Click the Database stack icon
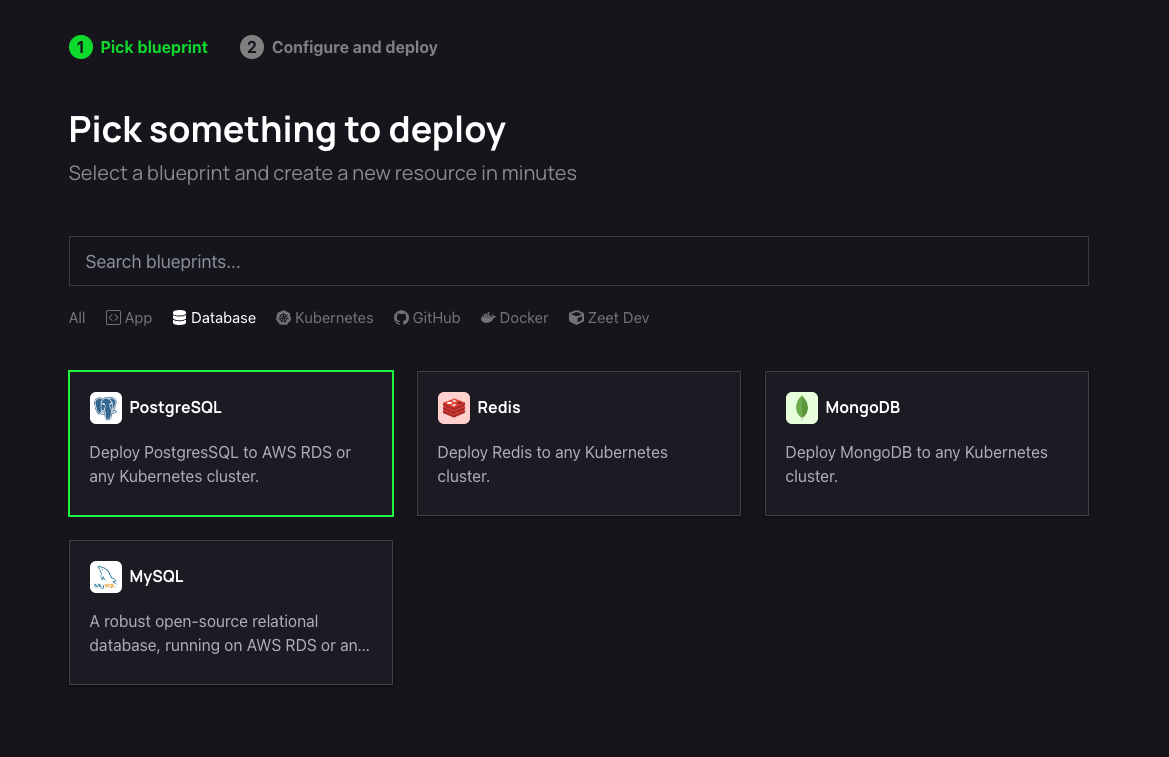This screenshot has height=757, width=1169. point(180,318)
